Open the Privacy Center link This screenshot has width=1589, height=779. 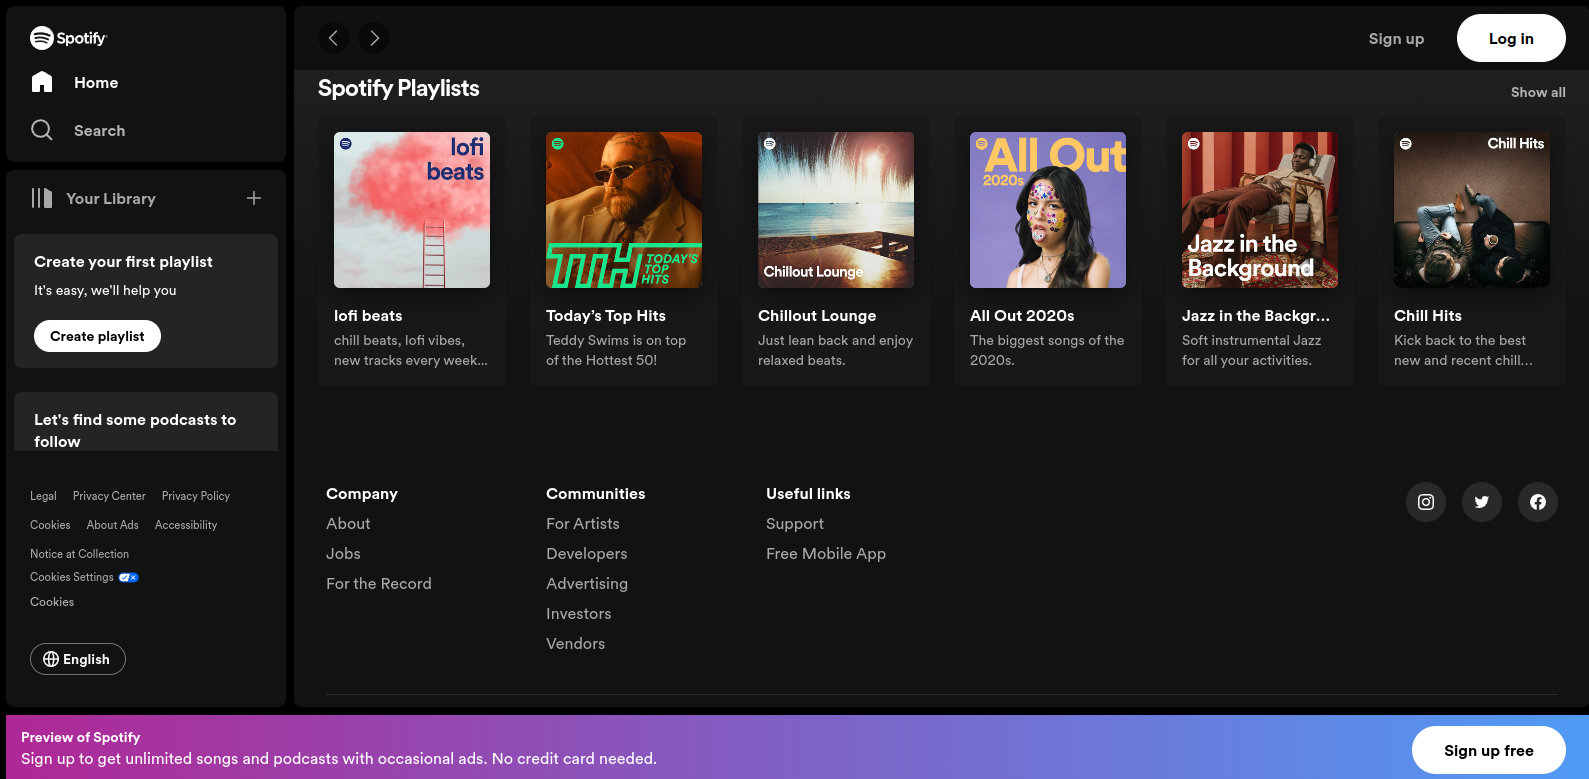pyautogui.click(x=109, y=496)
